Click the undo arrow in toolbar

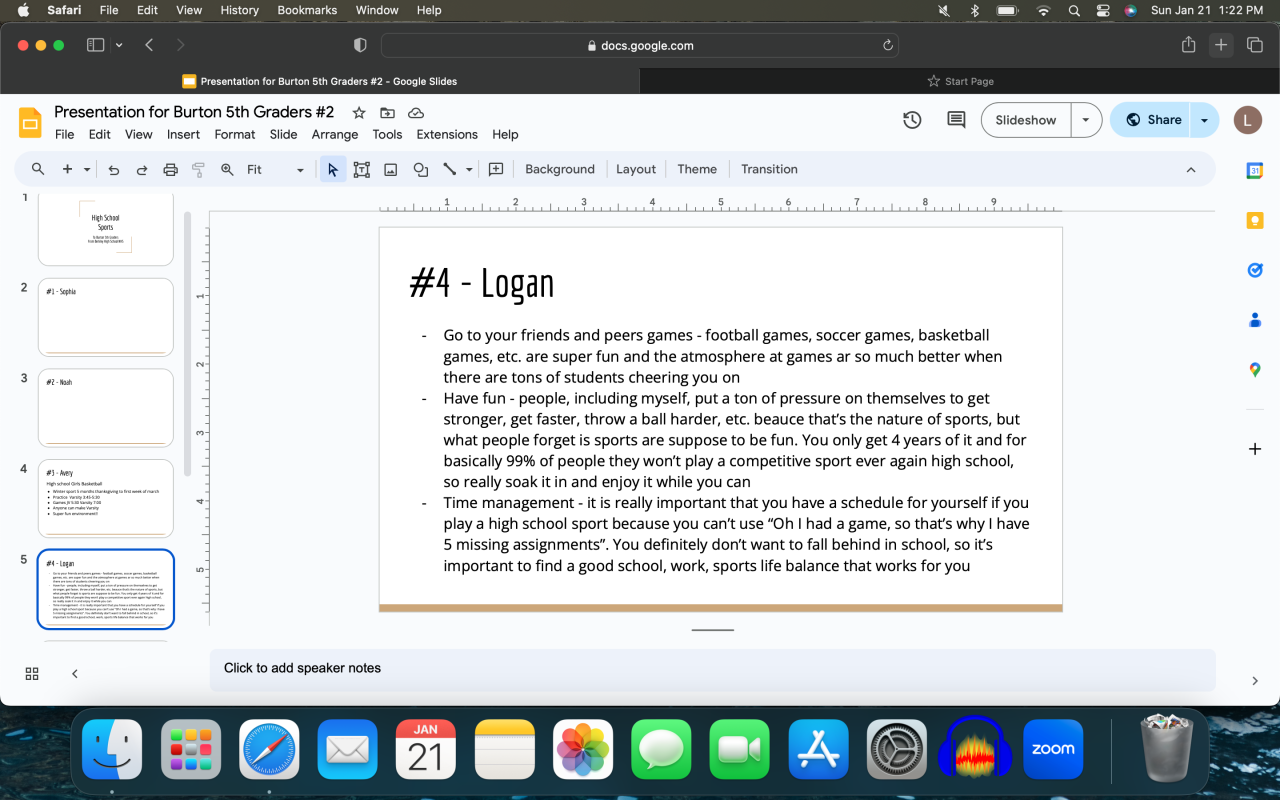114,170
